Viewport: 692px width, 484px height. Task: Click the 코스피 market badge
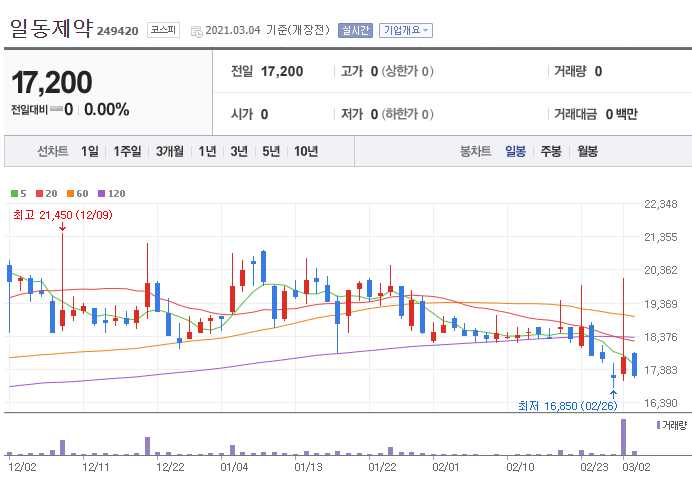coord(163,30)
